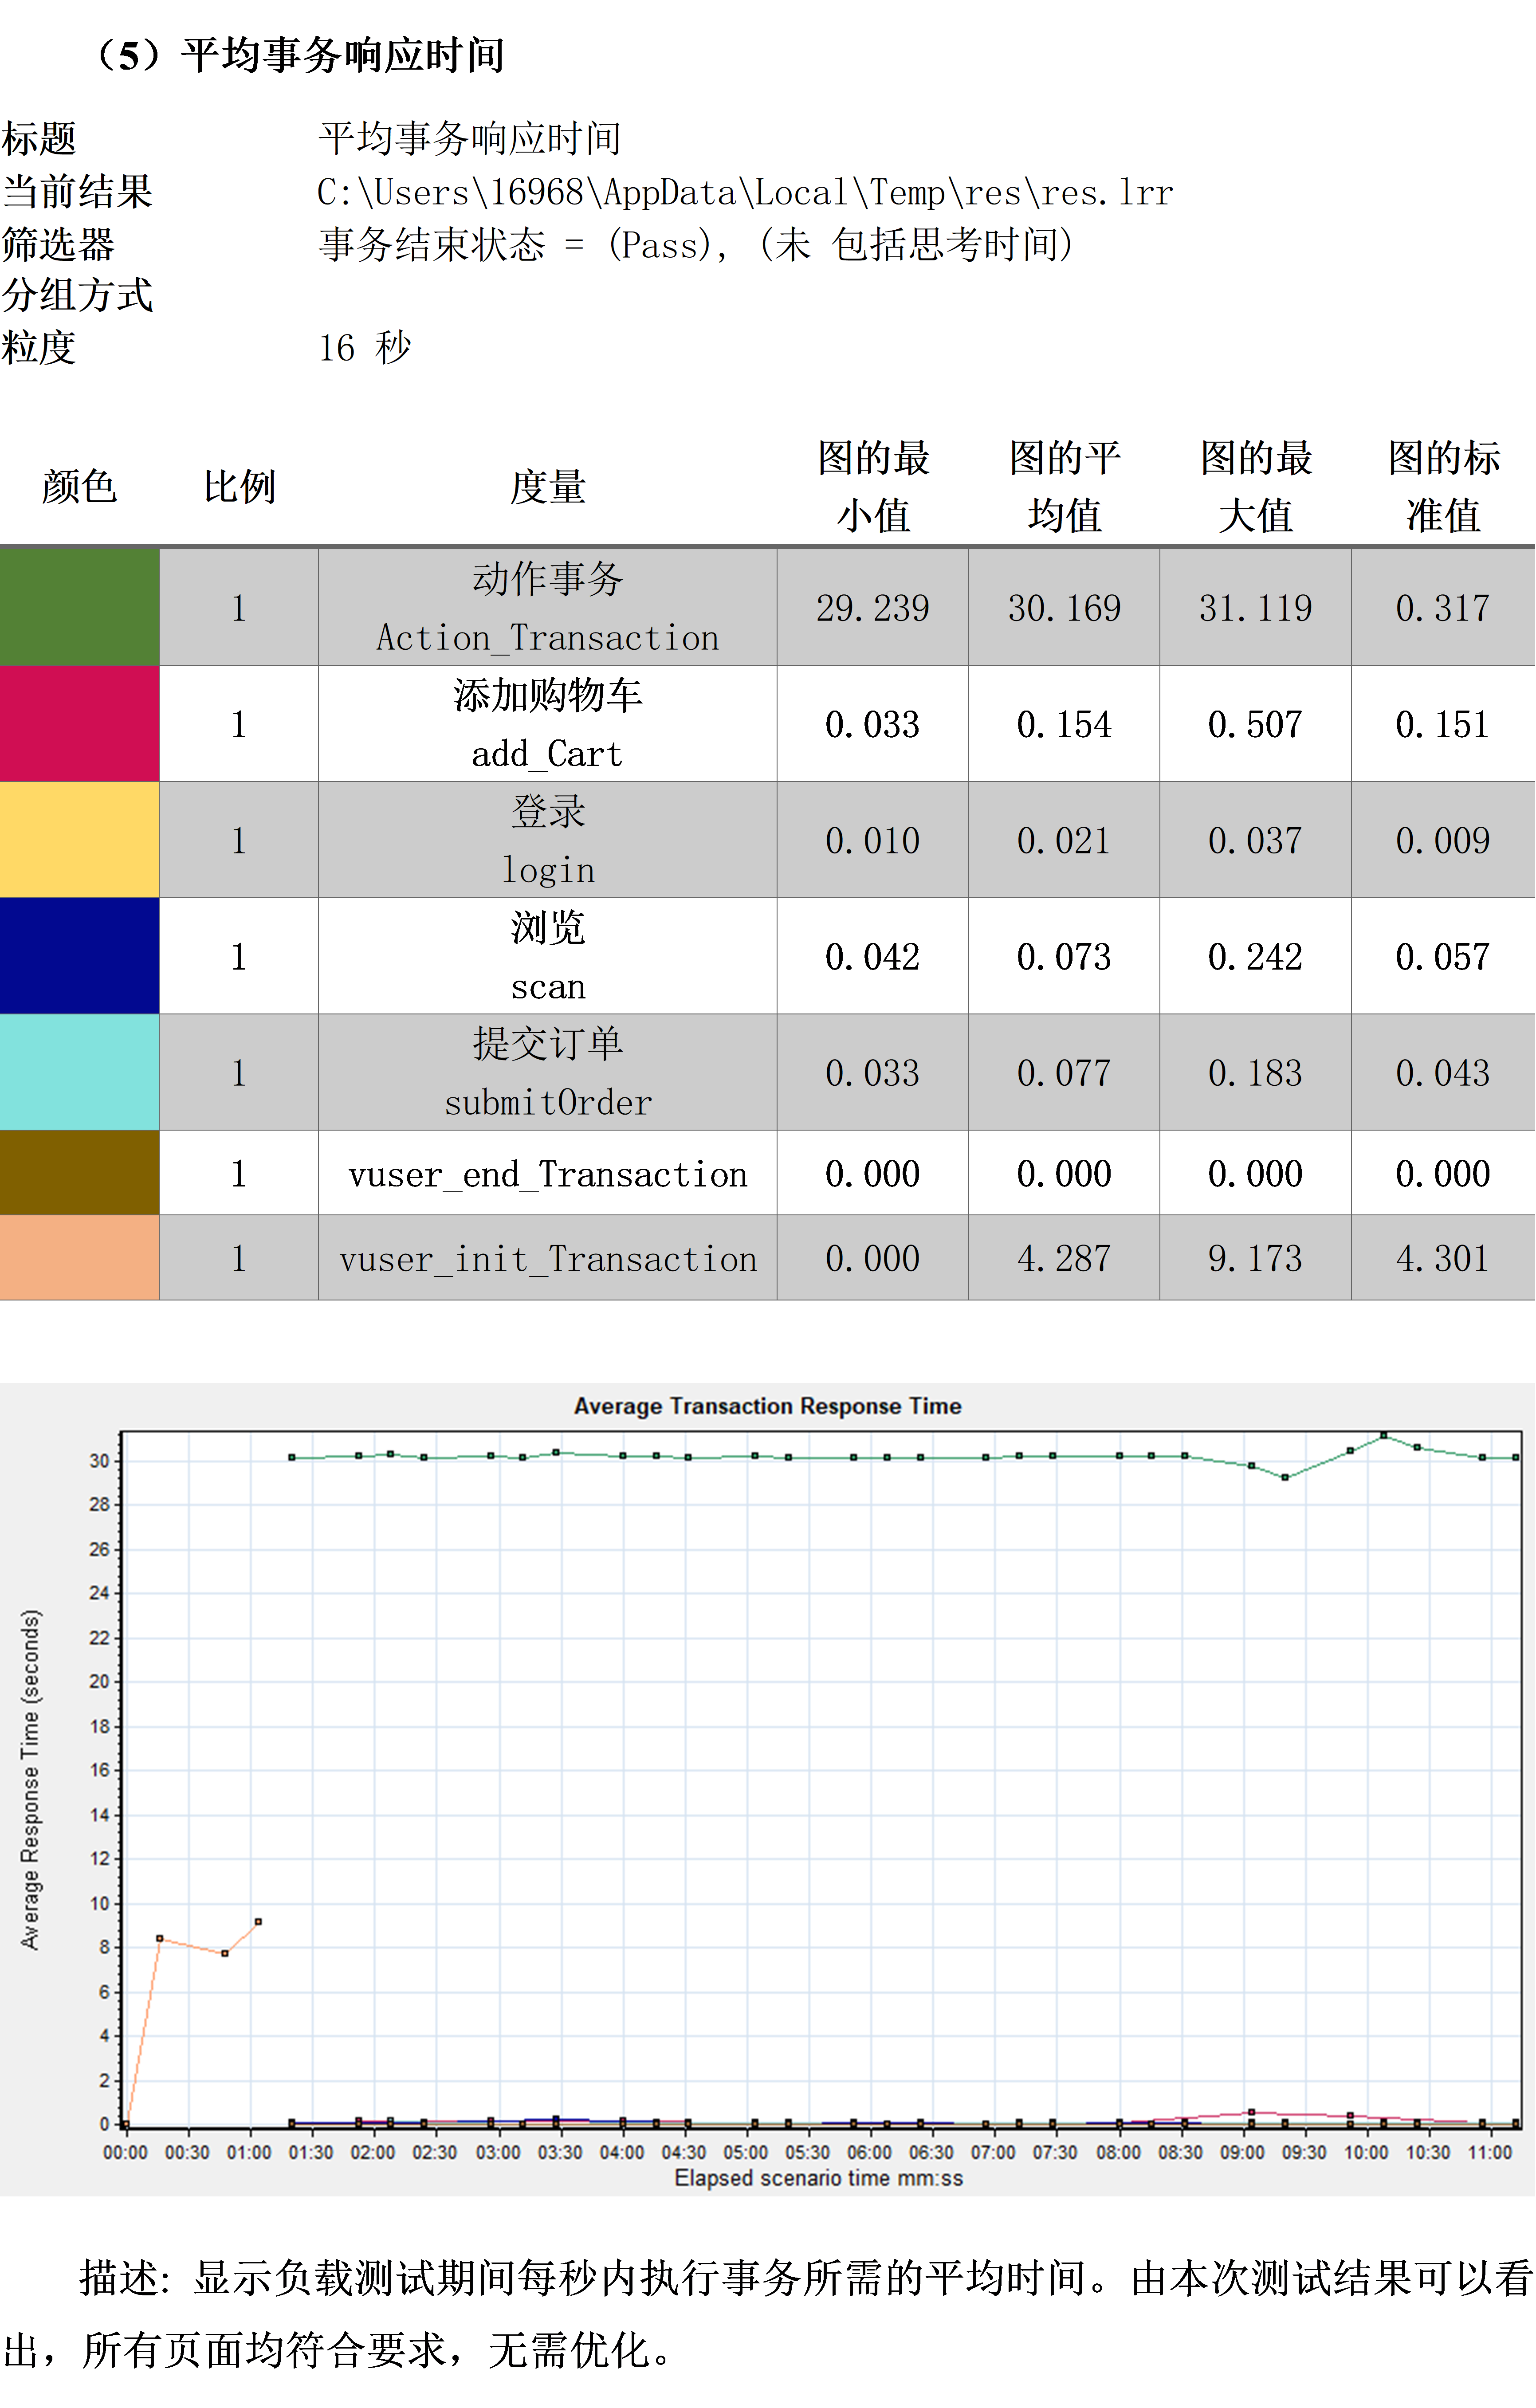Click the yellow login color swatch
Image resolution: width=1536 pixels, height=2408 pixels.
[x=79, y=839]
